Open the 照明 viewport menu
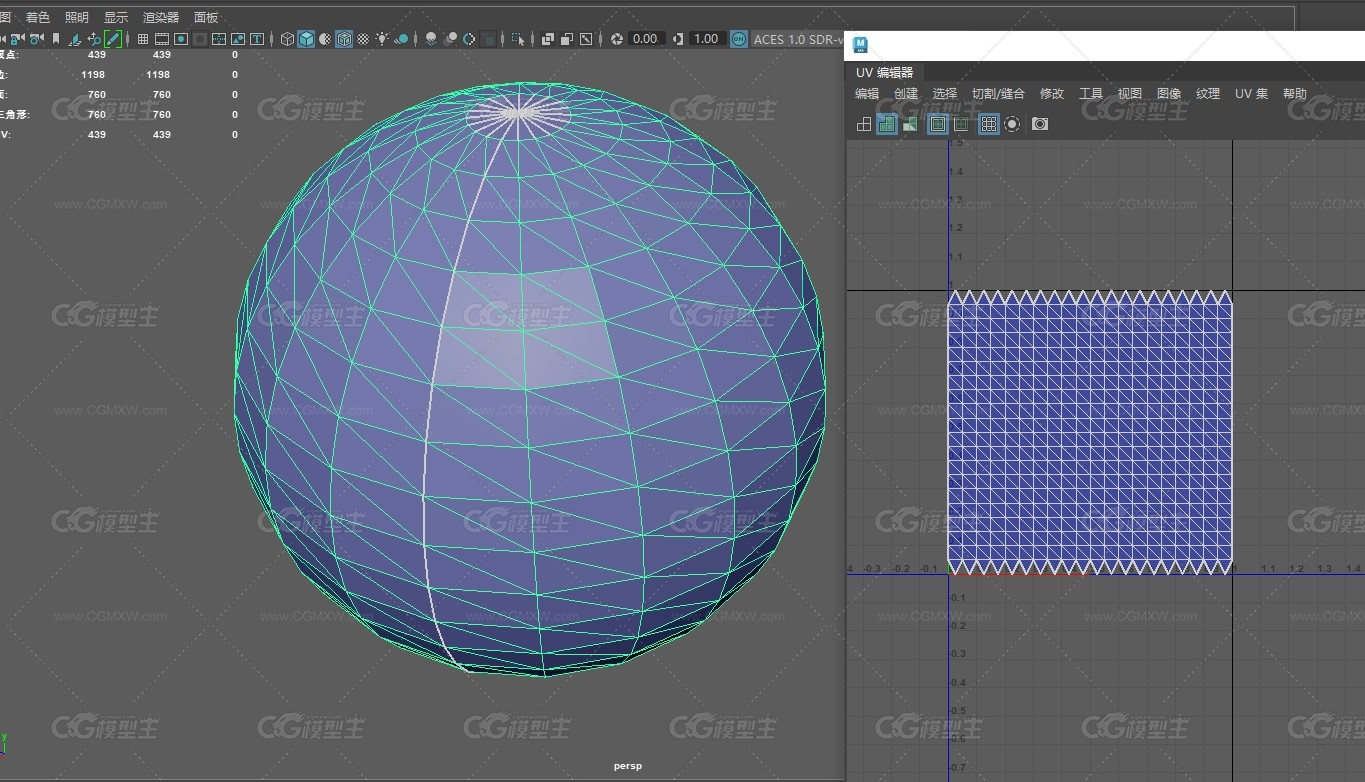 pos(76,17)
